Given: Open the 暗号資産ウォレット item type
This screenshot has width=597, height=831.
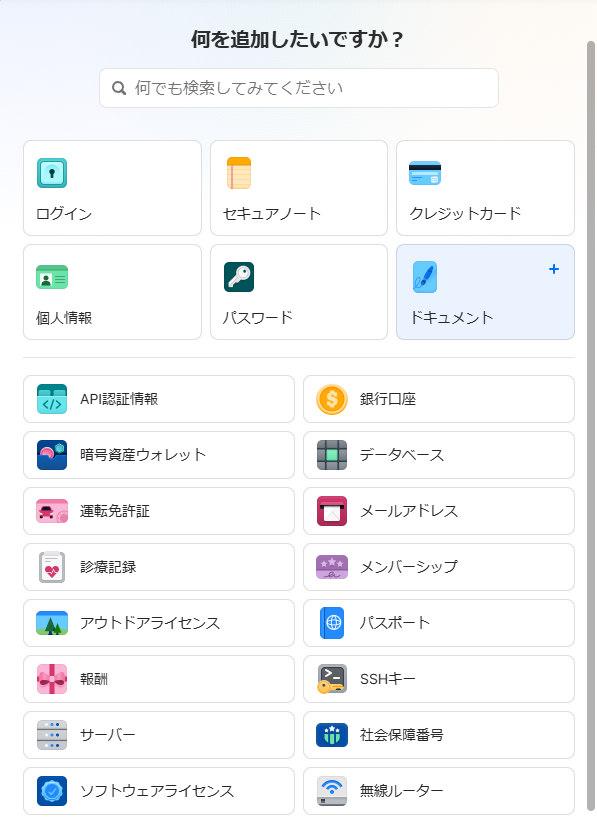Looking at the screenshot, I should pos(159,455).
